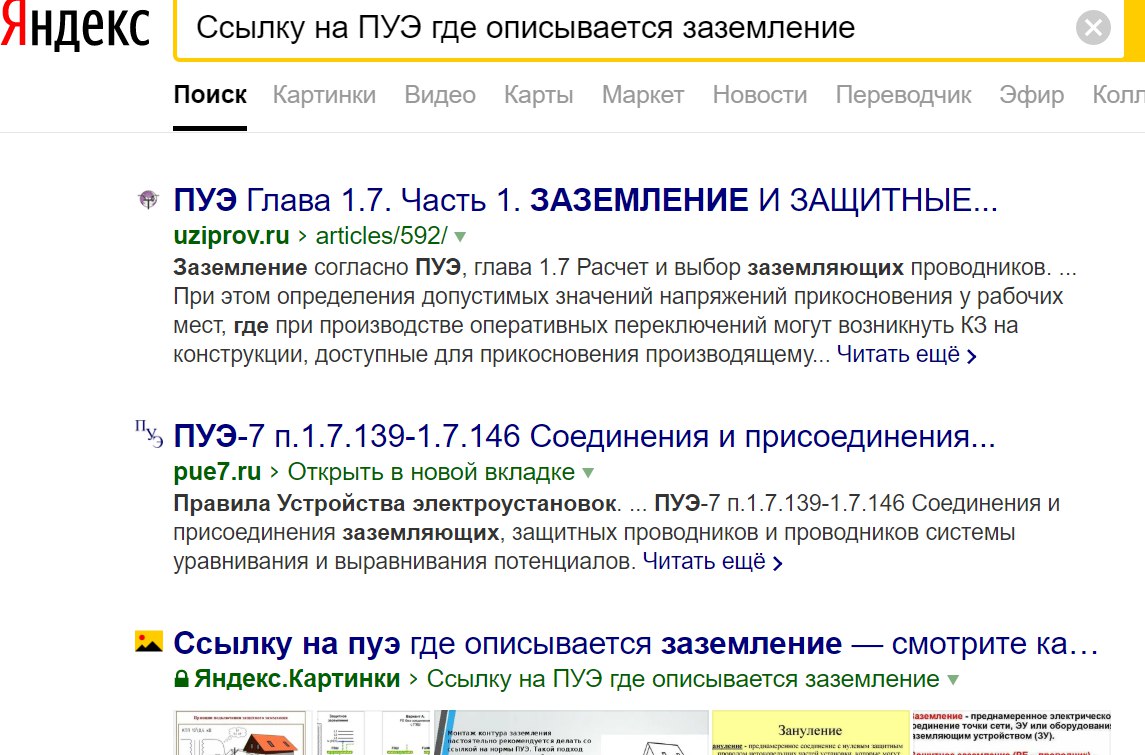Screen dimensions: 1145x755
Task: Visit the pue7.ru domain link
Action: (x=217, y=472)
